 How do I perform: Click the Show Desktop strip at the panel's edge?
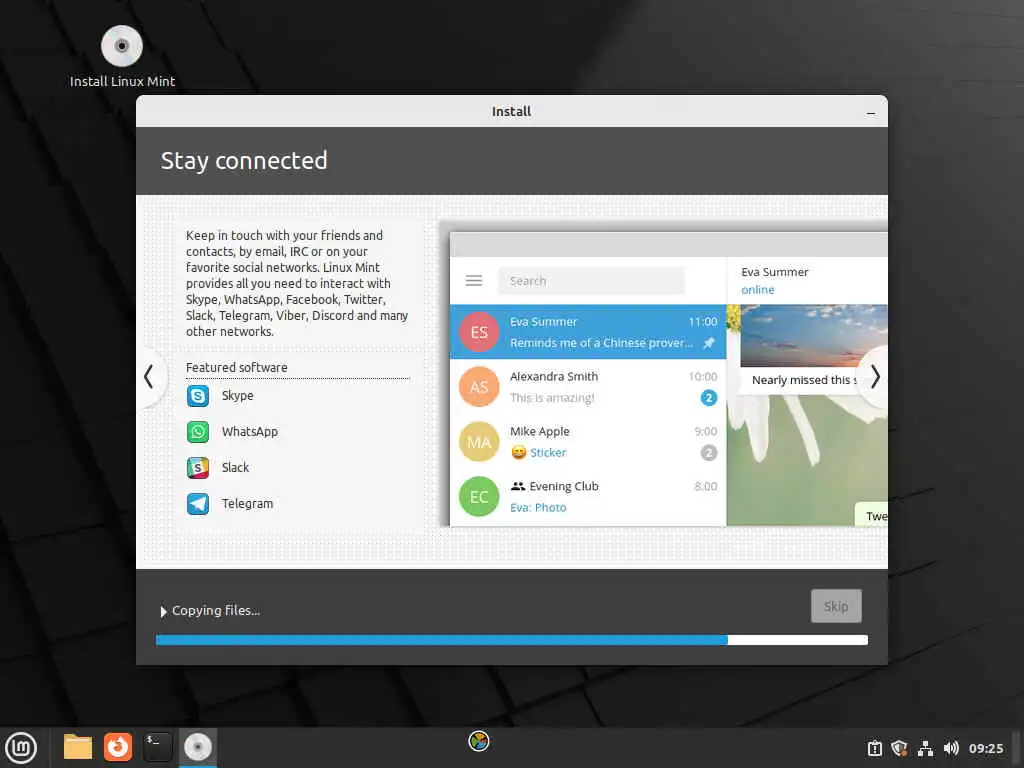1017,748
